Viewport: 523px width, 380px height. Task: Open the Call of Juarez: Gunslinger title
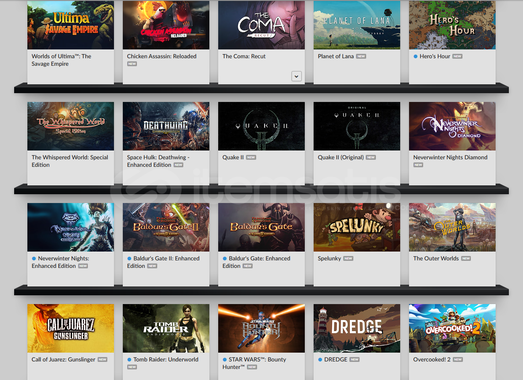[63, 359]
